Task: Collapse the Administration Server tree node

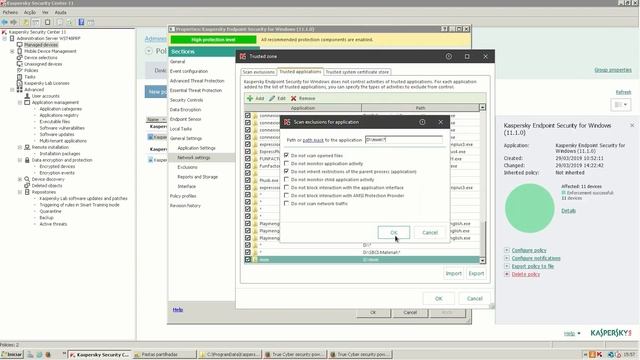Action: (x=4, y=38)
